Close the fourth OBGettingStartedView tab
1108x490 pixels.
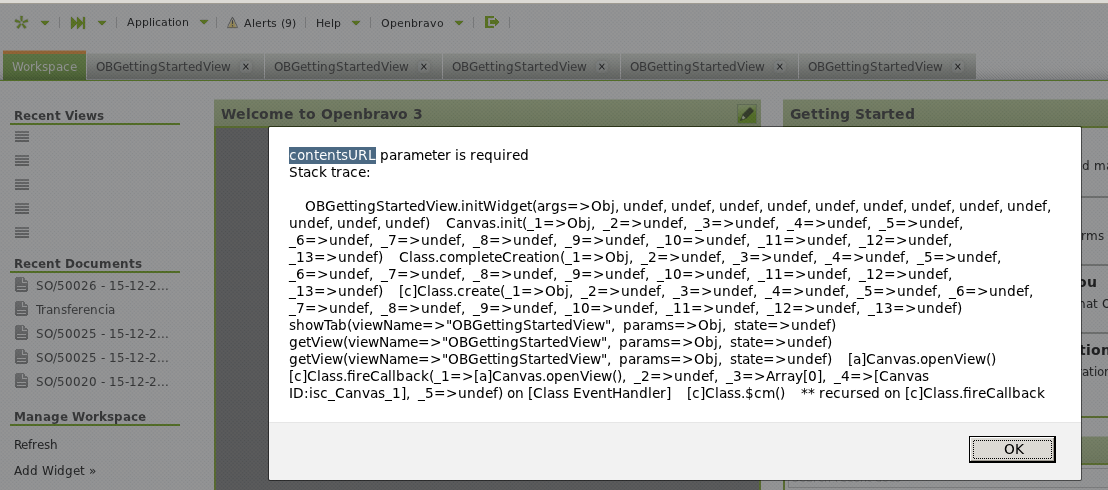pyautogui.click(x=780, y=66)
